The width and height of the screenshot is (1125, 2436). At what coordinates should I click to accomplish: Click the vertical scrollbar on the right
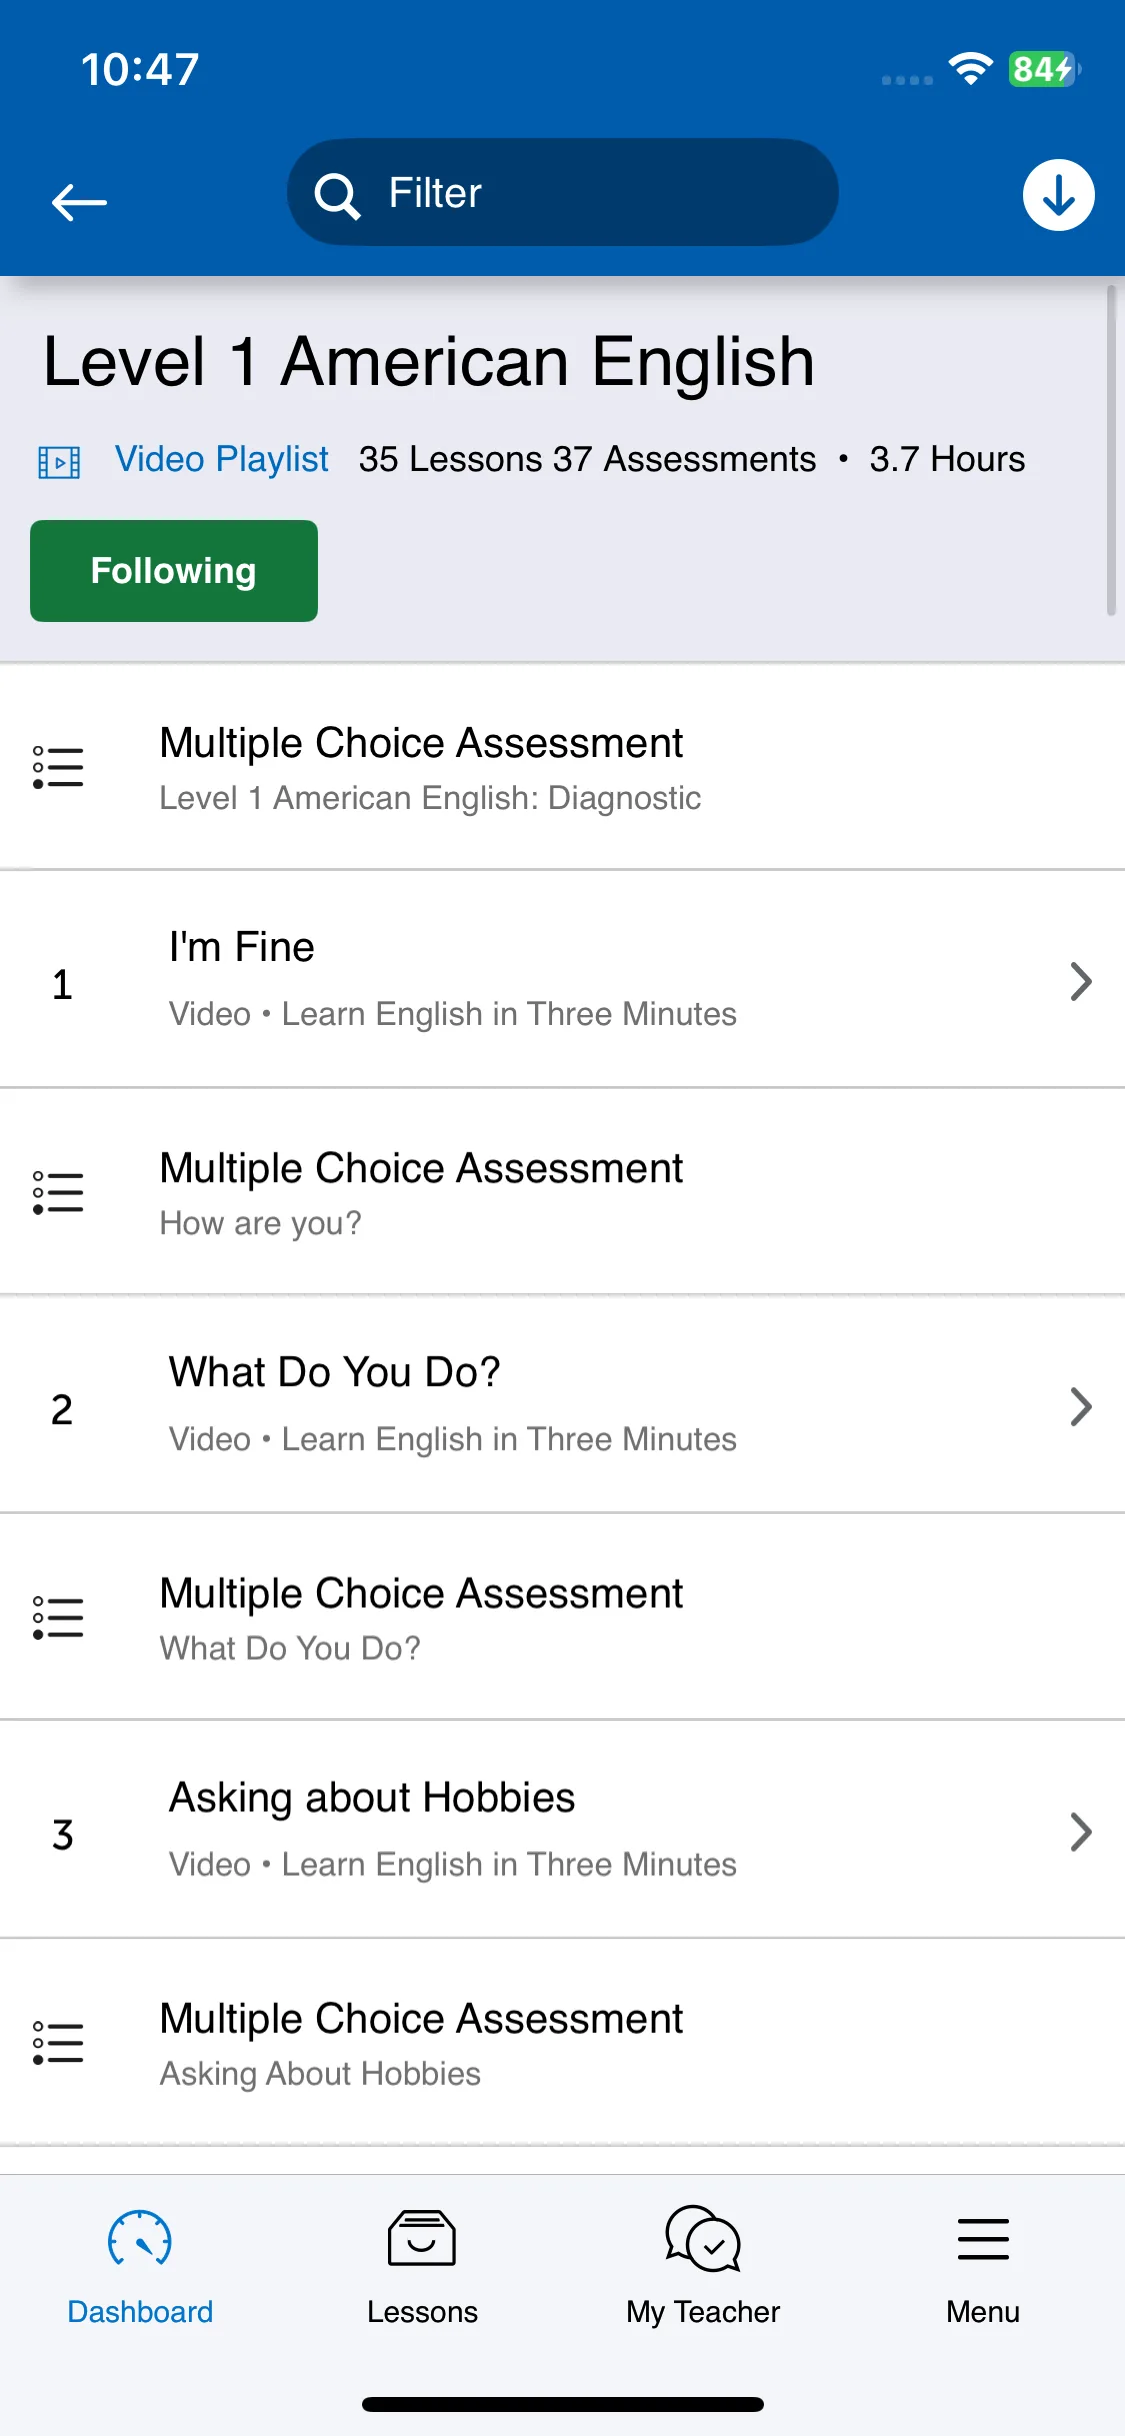(1111, 450)
